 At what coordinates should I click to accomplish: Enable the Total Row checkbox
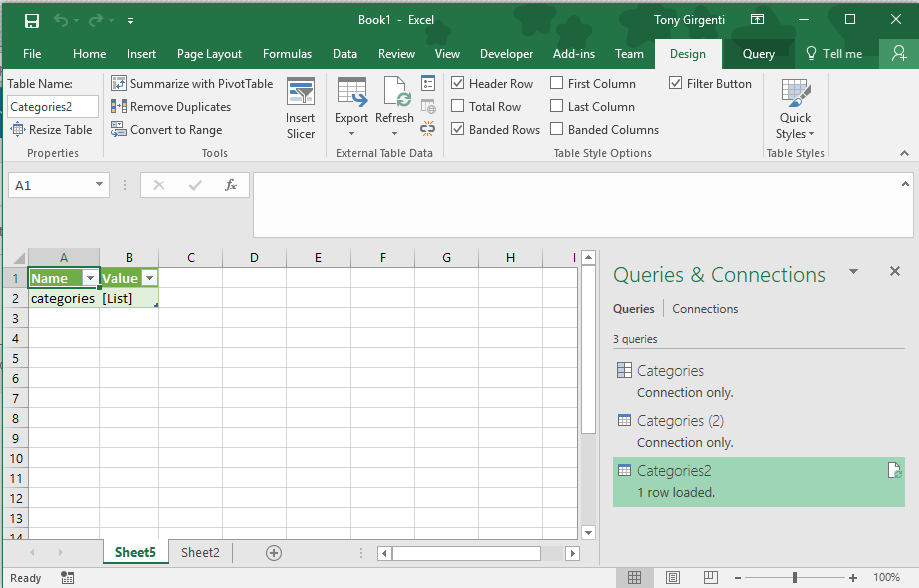click(x=458, y=106)
